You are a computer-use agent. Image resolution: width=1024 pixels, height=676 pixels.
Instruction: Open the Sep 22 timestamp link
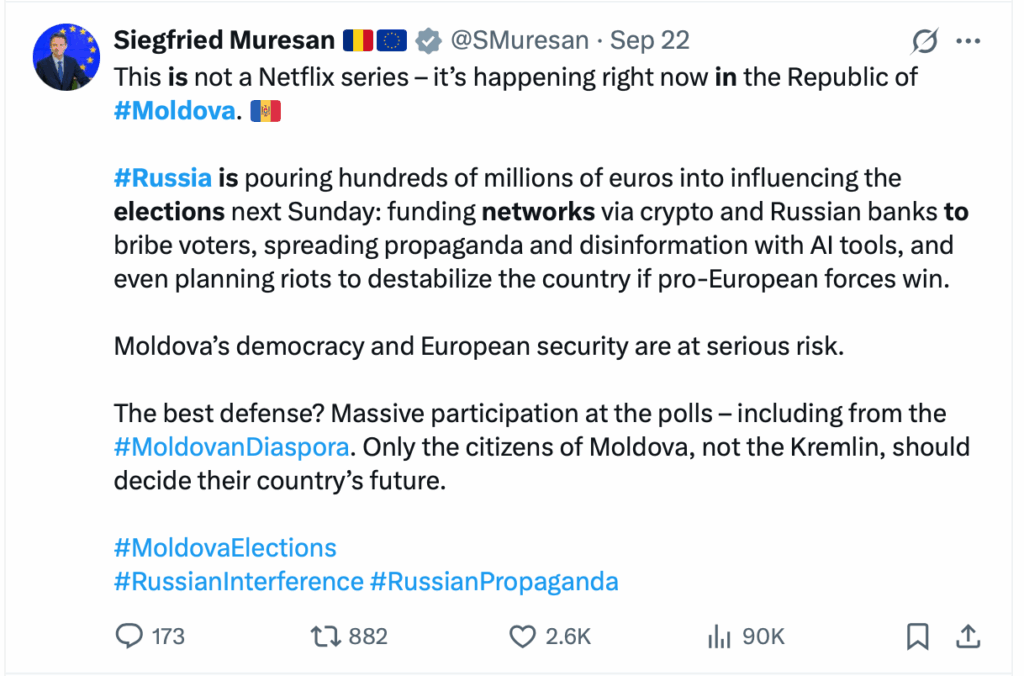(x=650, y=41)
